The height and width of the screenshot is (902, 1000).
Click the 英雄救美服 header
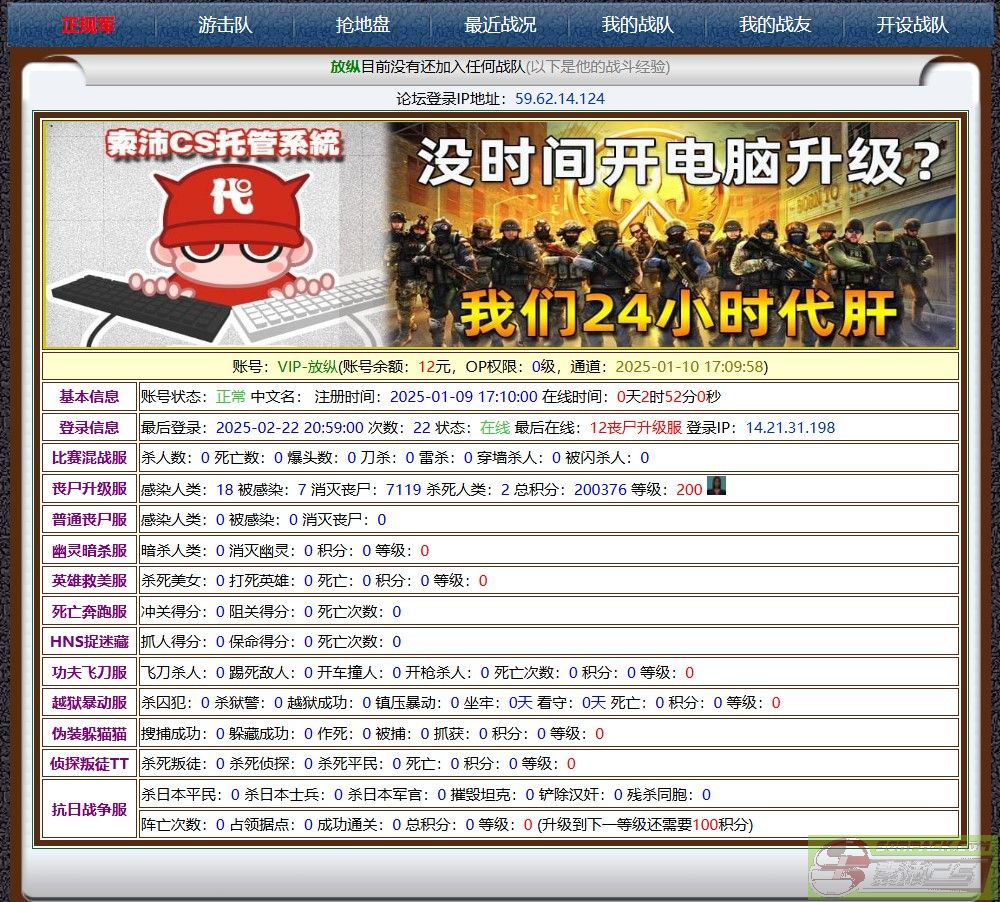point(88,580)
